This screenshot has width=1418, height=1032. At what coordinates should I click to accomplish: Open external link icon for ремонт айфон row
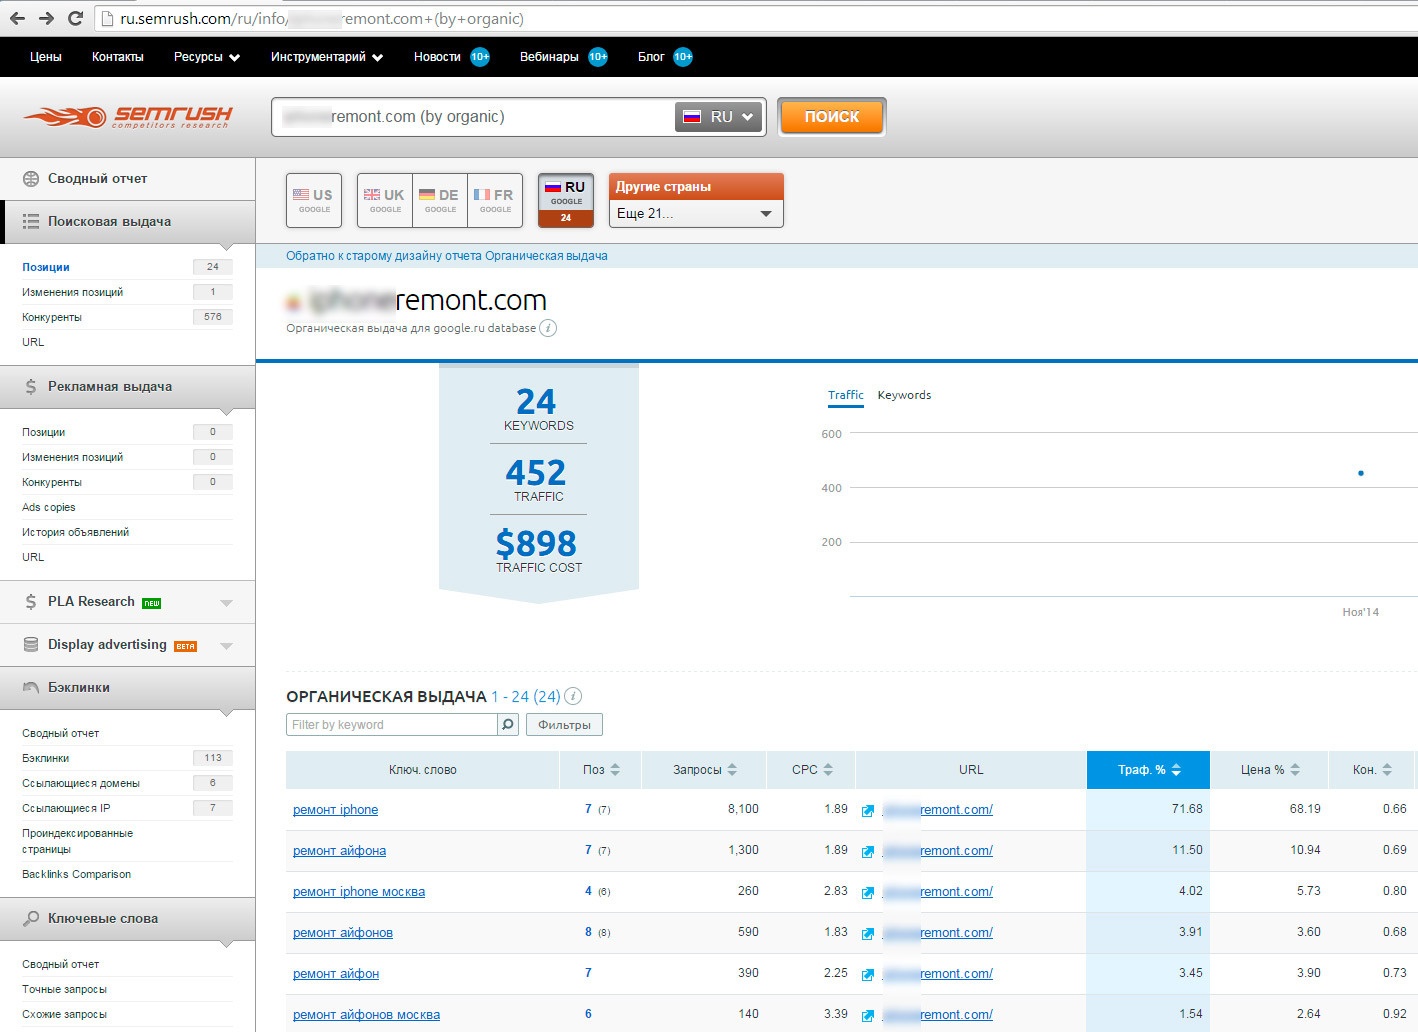click(868, 975)
